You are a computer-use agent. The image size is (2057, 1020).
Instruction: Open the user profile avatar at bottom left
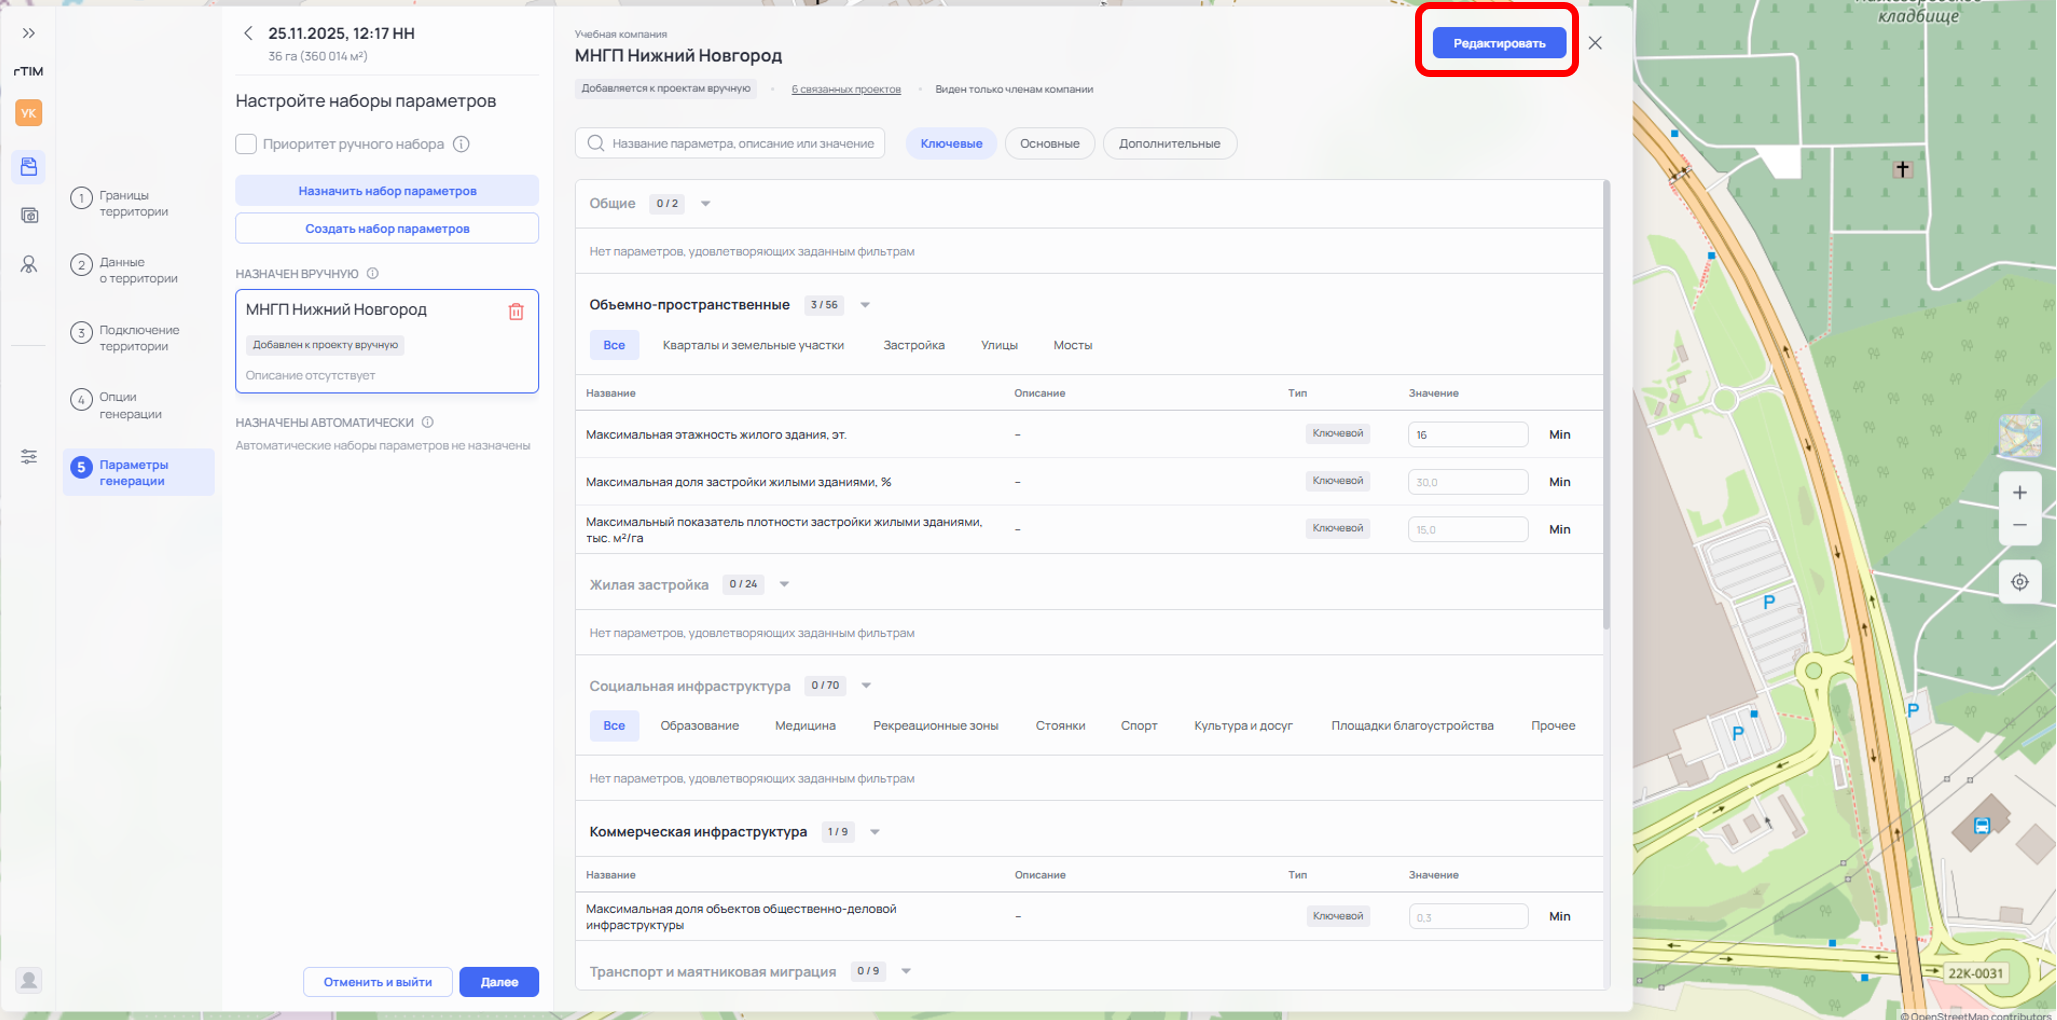[x=29, y=980]
